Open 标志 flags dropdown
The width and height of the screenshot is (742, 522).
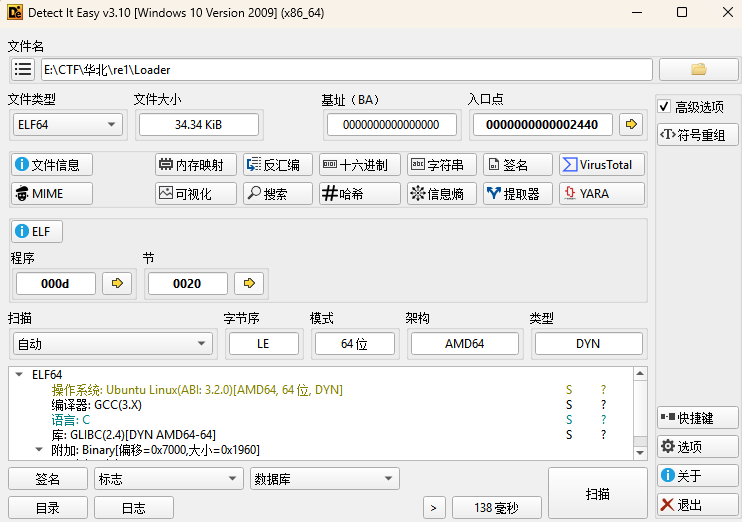click(x=168, y=478)
